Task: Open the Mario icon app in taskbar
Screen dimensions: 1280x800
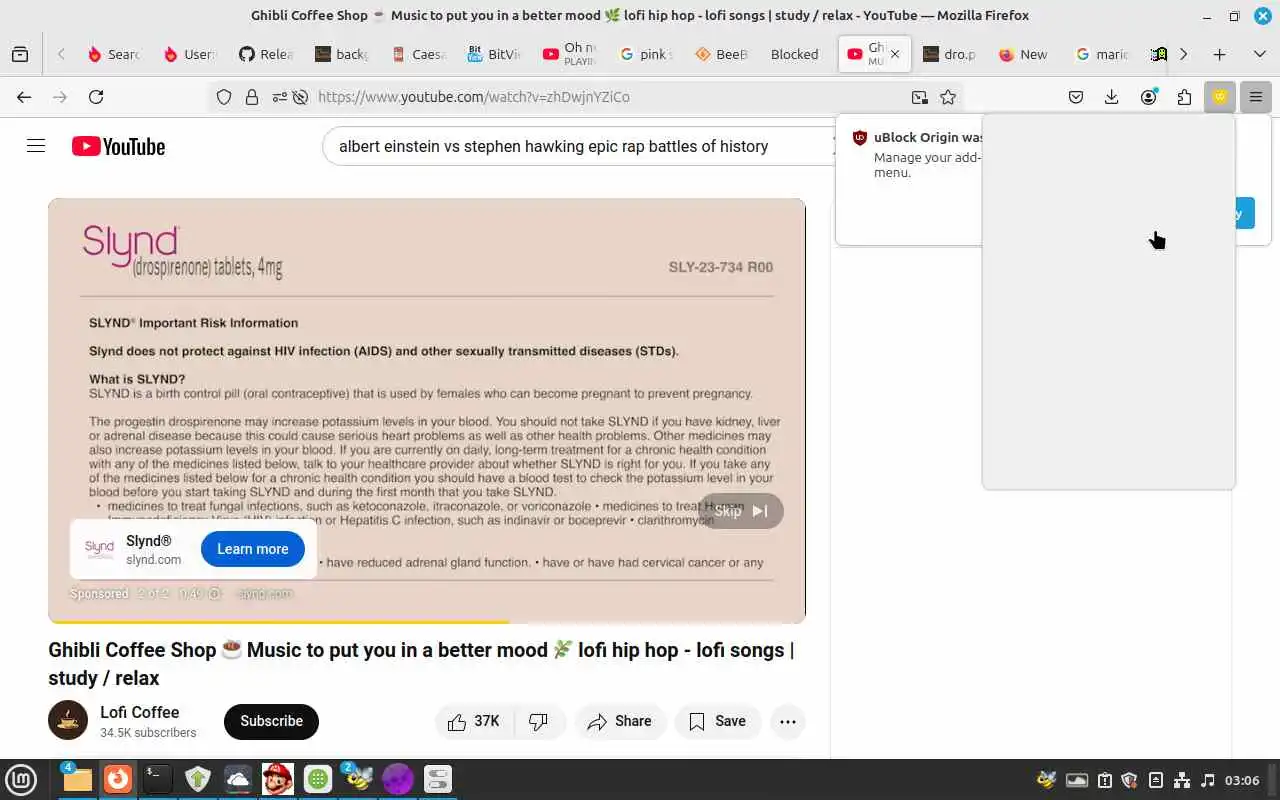Action: tap(277, 779)
